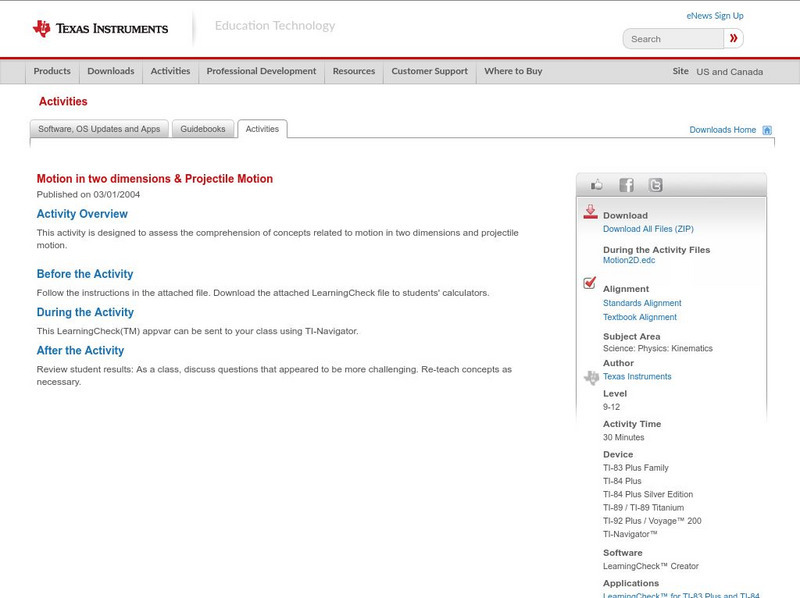Open the Standards Alignment link
This screenshot has width=800, height=598.
click(642, 303)
